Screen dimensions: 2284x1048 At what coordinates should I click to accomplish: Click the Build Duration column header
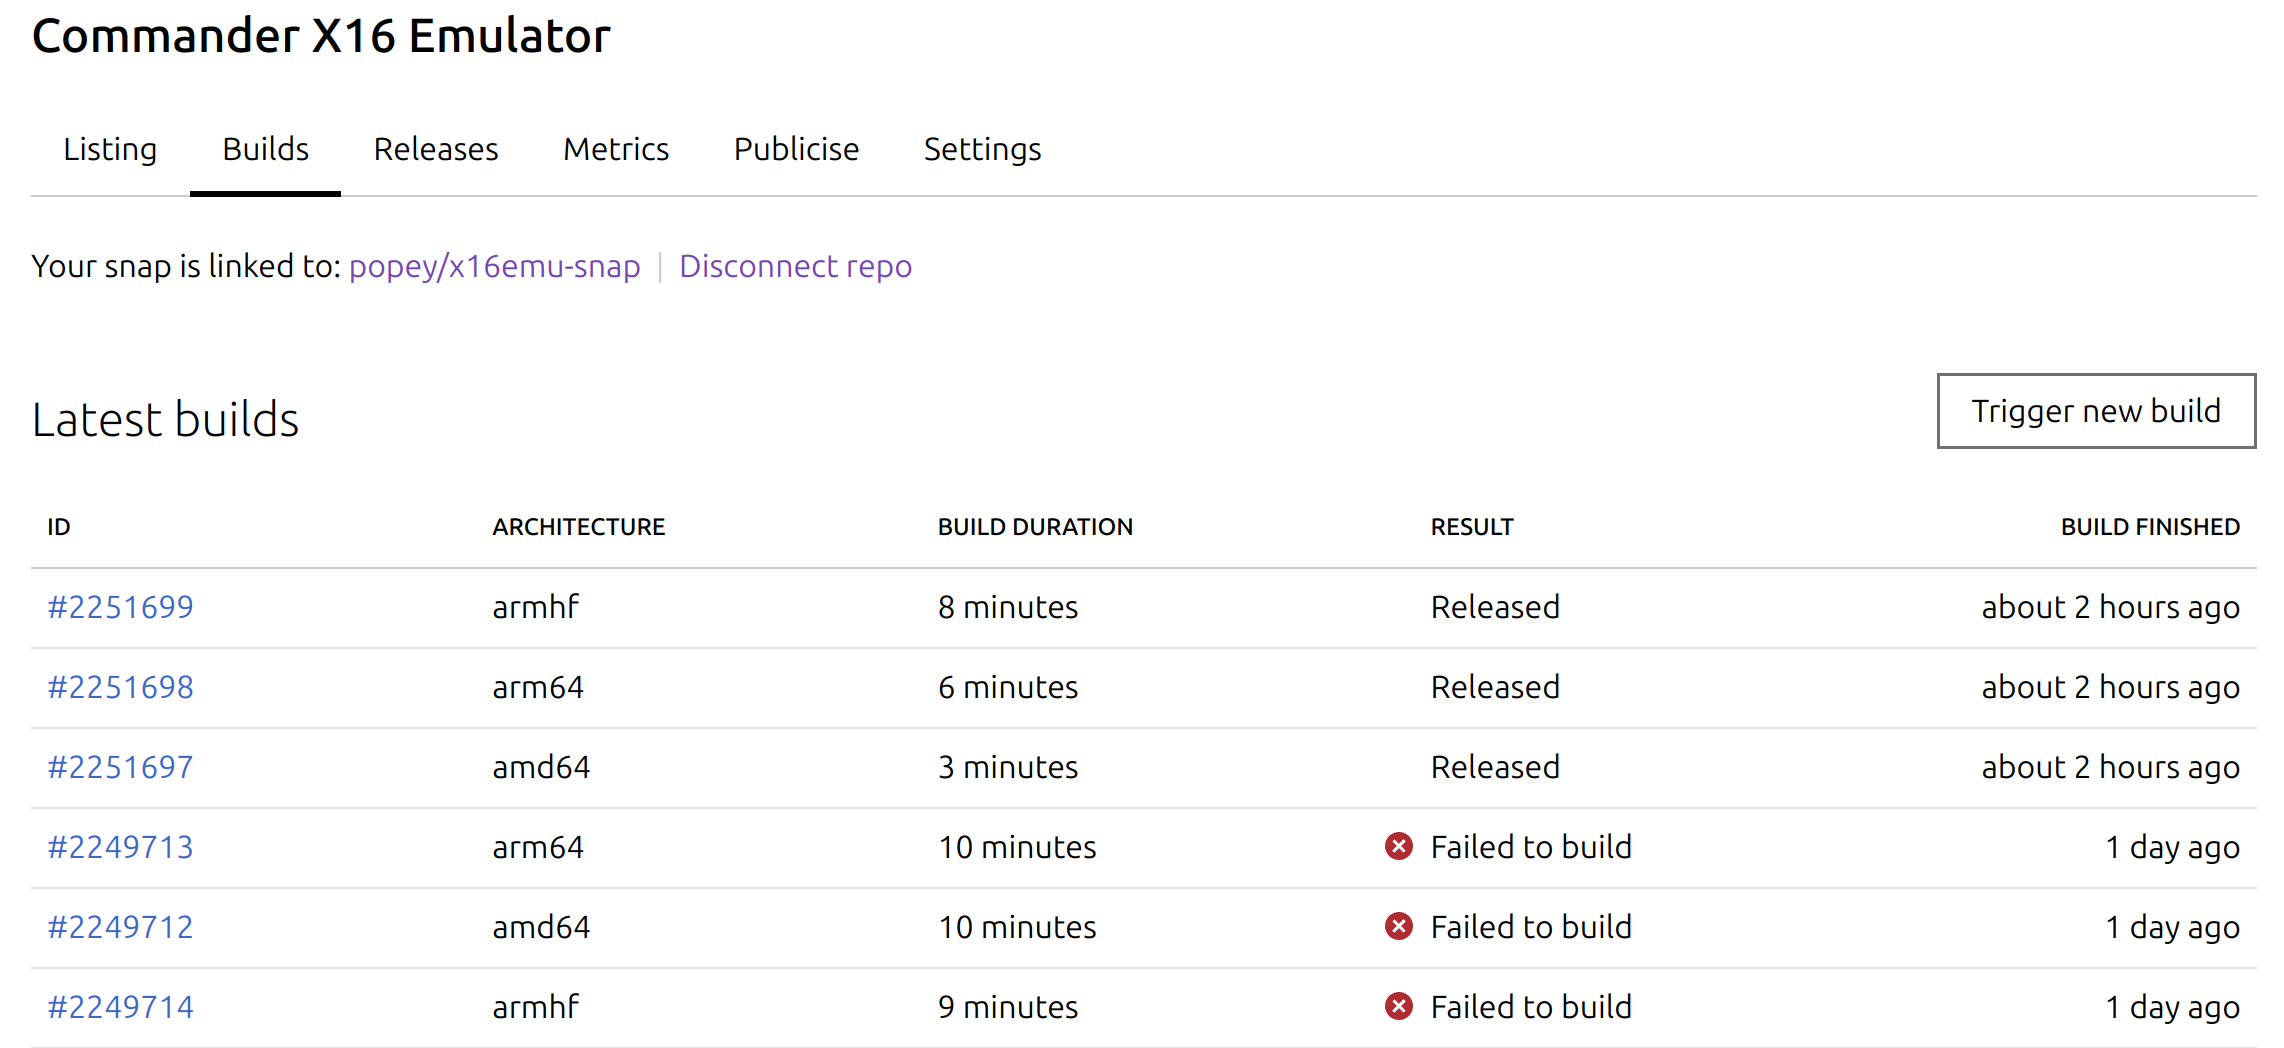point(1035,527)
